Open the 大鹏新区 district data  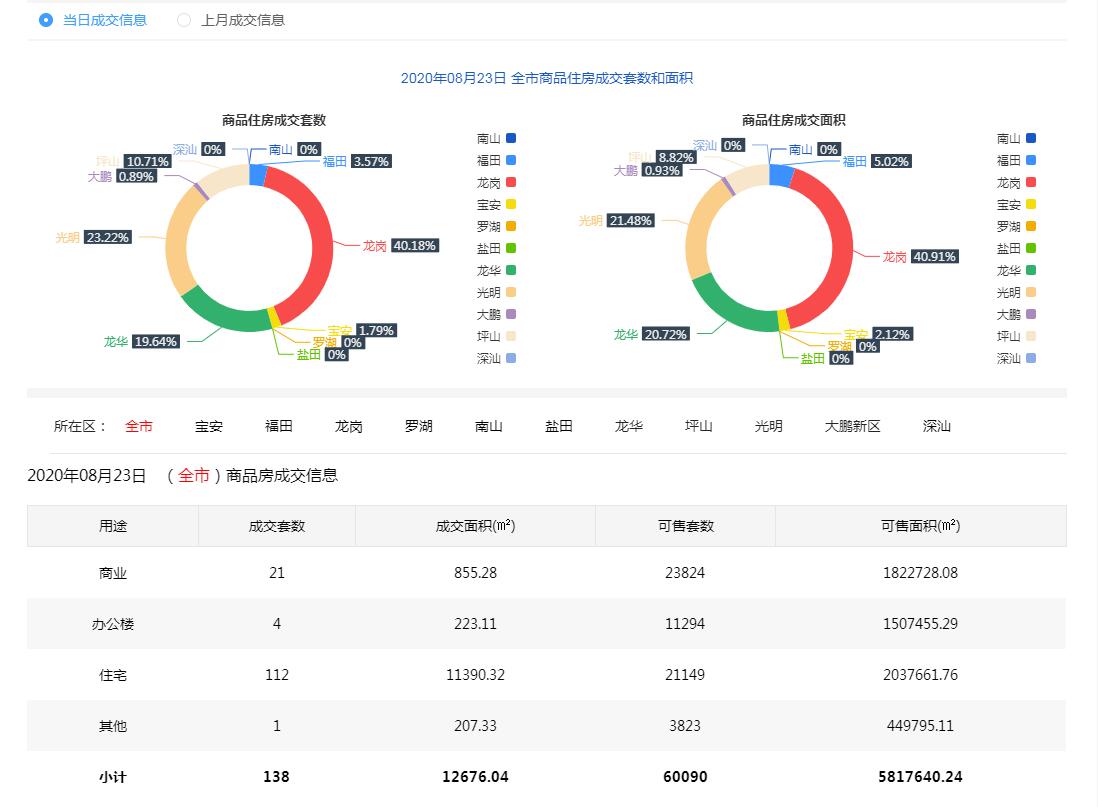point(852,426)
